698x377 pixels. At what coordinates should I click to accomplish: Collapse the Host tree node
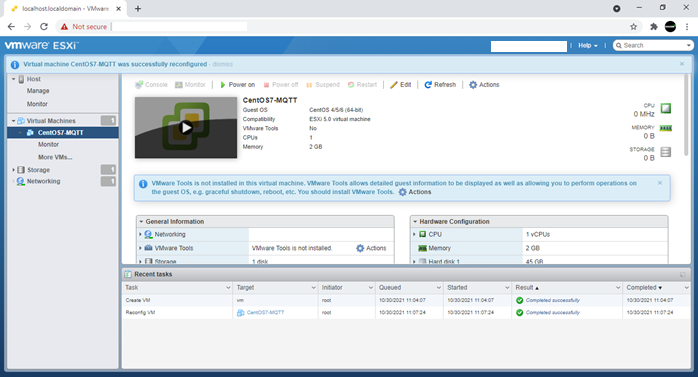point(13,79)
